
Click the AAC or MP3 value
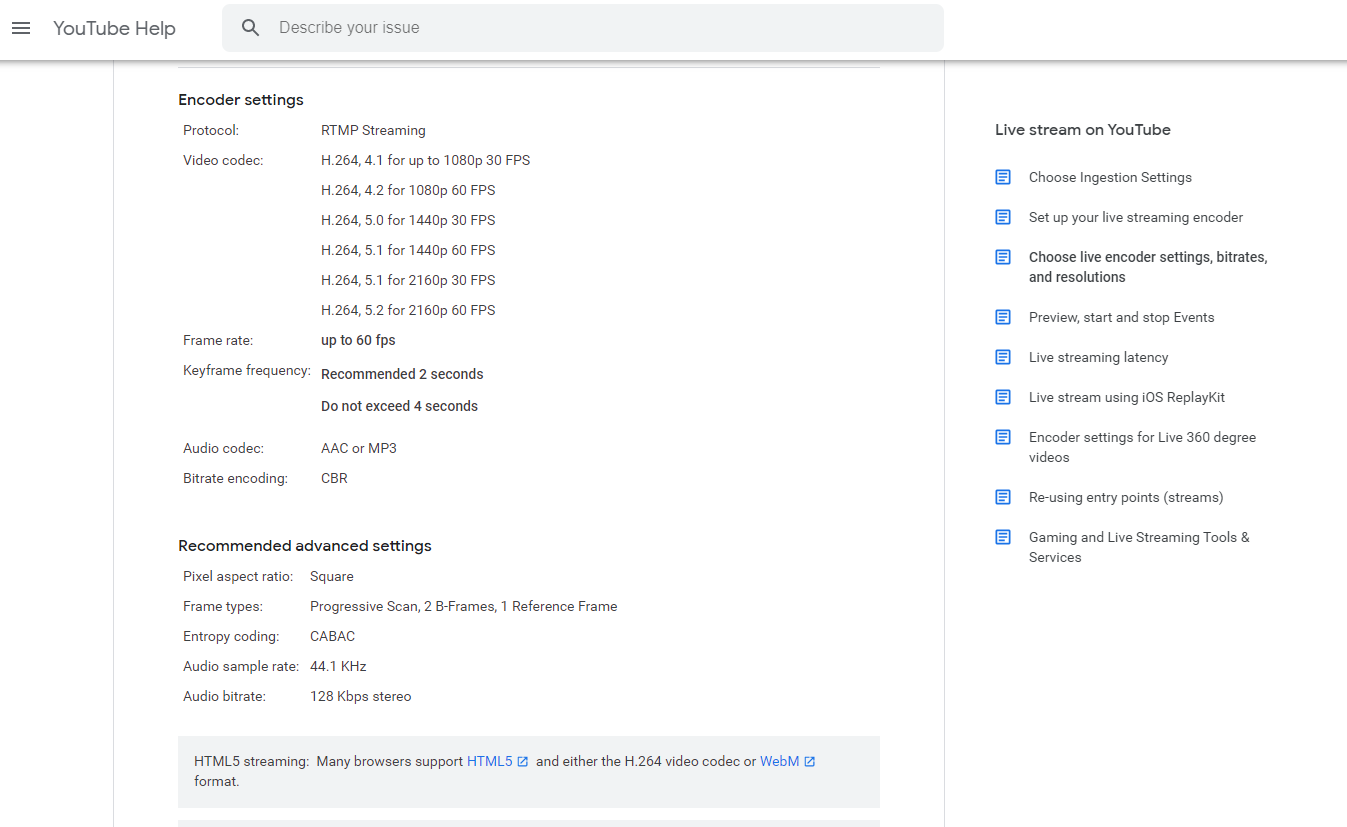pos(359,448)
